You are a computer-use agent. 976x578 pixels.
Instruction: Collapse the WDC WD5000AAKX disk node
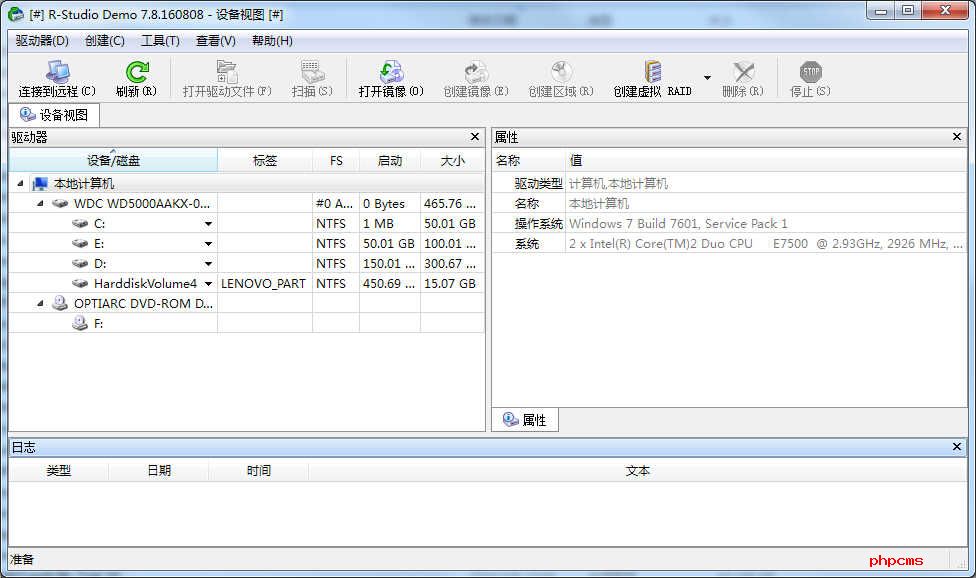click(40, 203)
